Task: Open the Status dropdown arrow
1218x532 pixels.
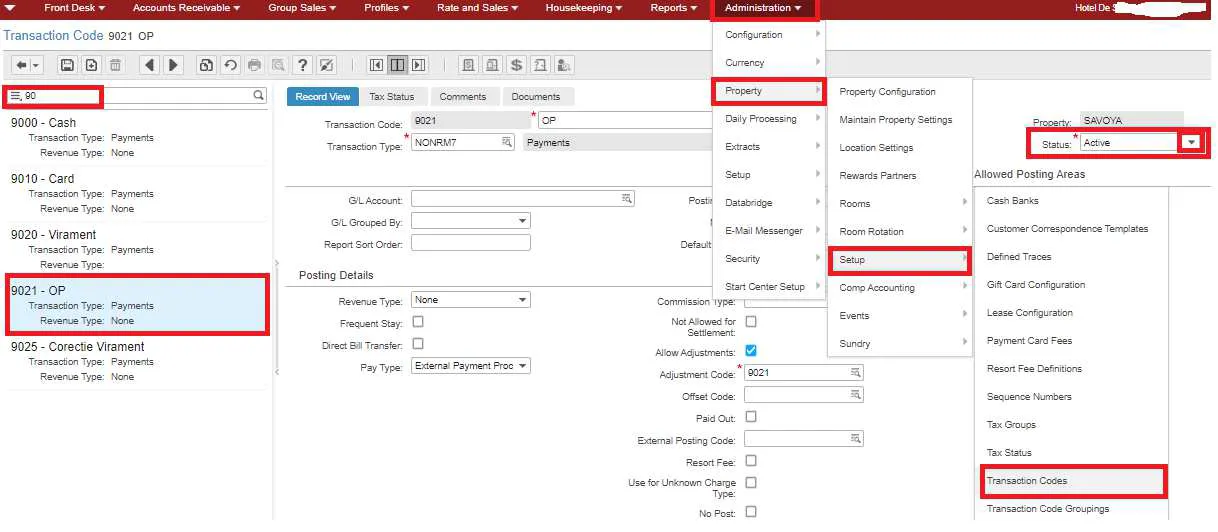Action: tap(1191, 143)
